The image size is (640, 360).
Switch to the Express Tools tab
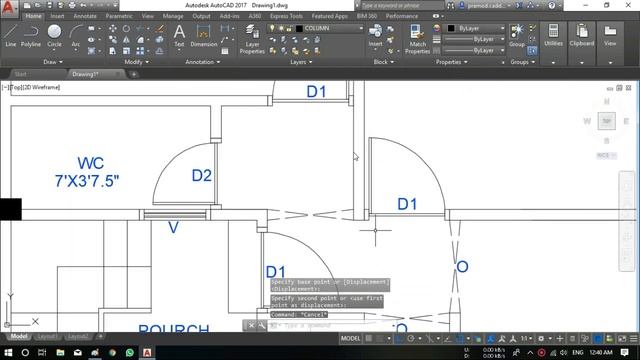pyautogui.click(x=286, y=16)
